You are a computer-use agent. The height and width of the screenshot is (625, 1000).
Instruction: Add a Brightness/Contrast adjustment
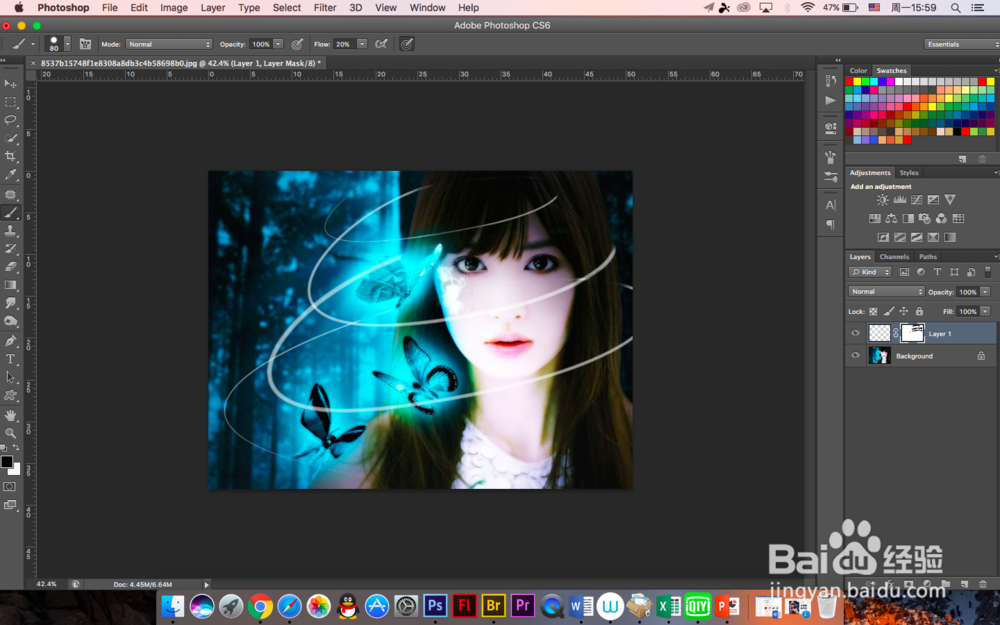[x=882, y=200]
